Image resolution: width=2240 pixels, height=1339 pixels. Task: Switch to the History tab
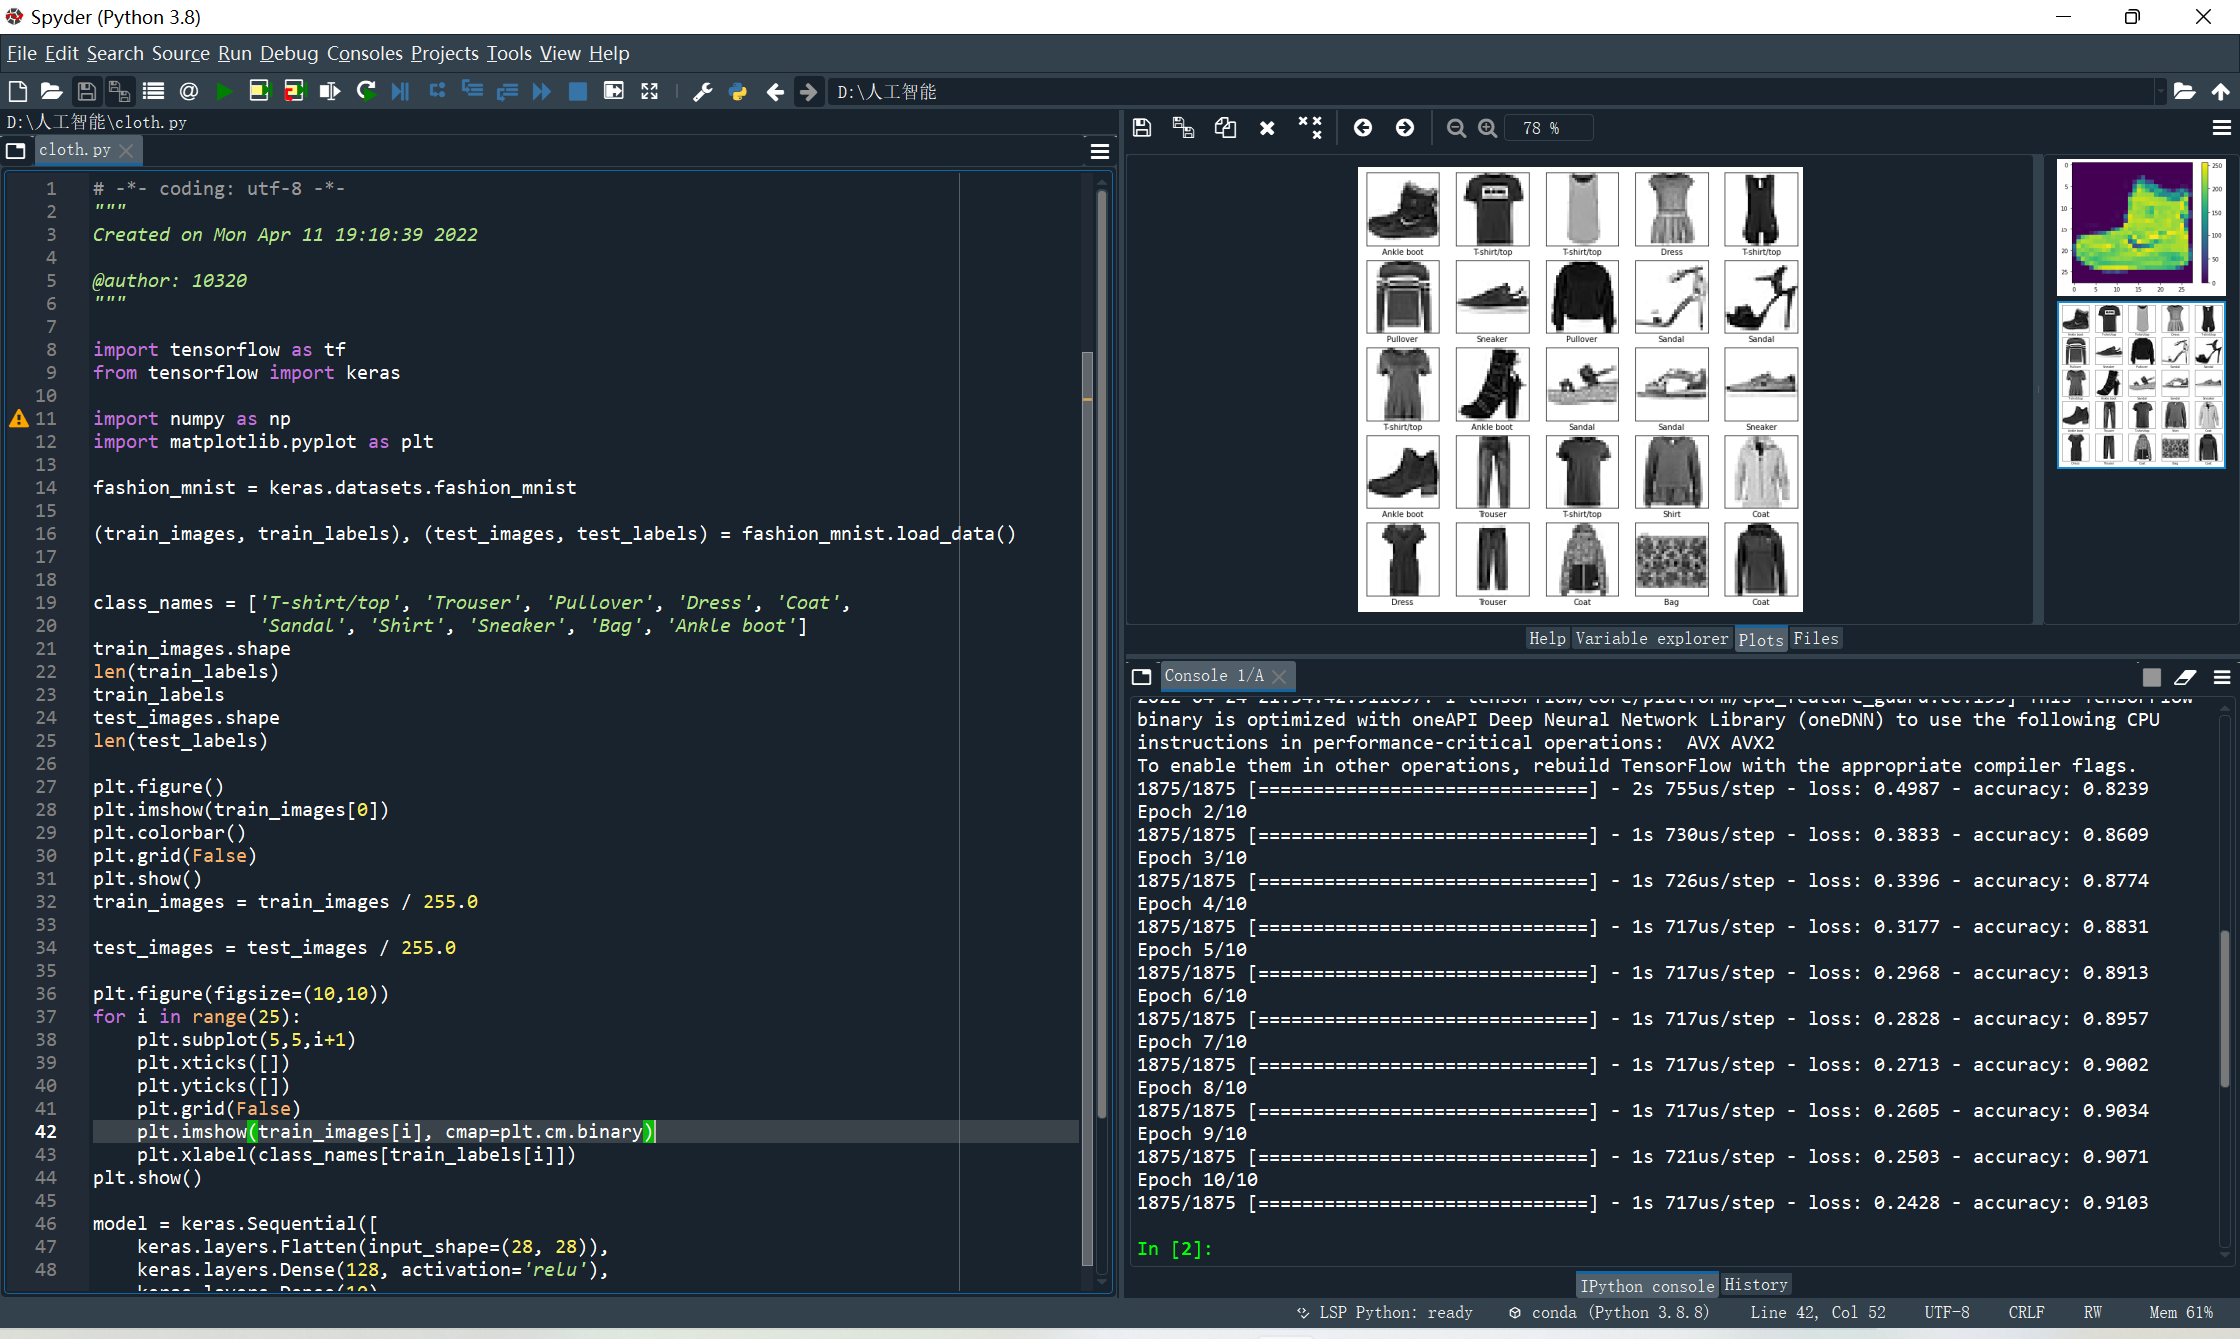[1755, 1285]
